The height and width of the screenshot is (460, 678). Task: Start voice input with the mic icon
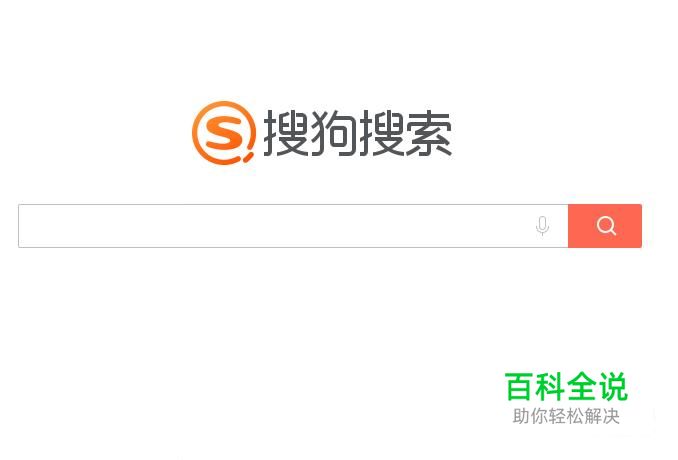pyautogui.click(x=542, y=226)
